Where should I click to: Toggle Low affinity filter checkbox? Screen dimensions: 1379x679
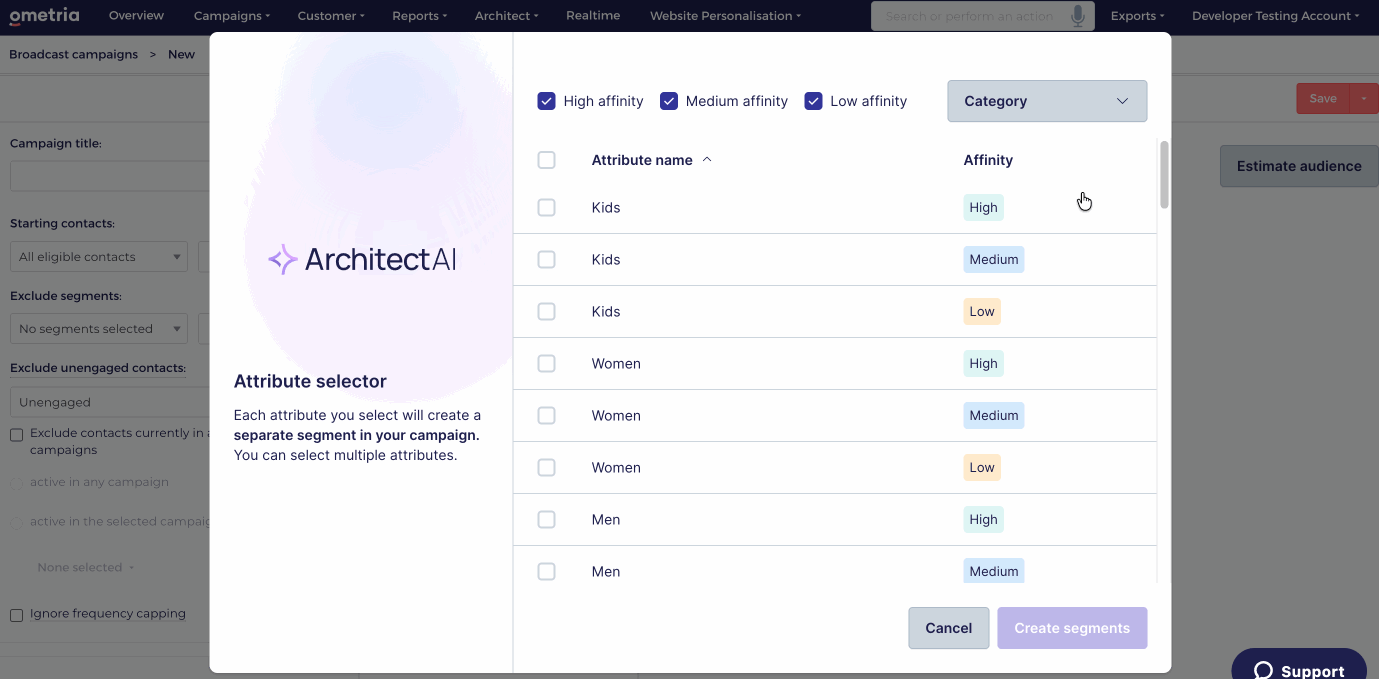[813, 101]
